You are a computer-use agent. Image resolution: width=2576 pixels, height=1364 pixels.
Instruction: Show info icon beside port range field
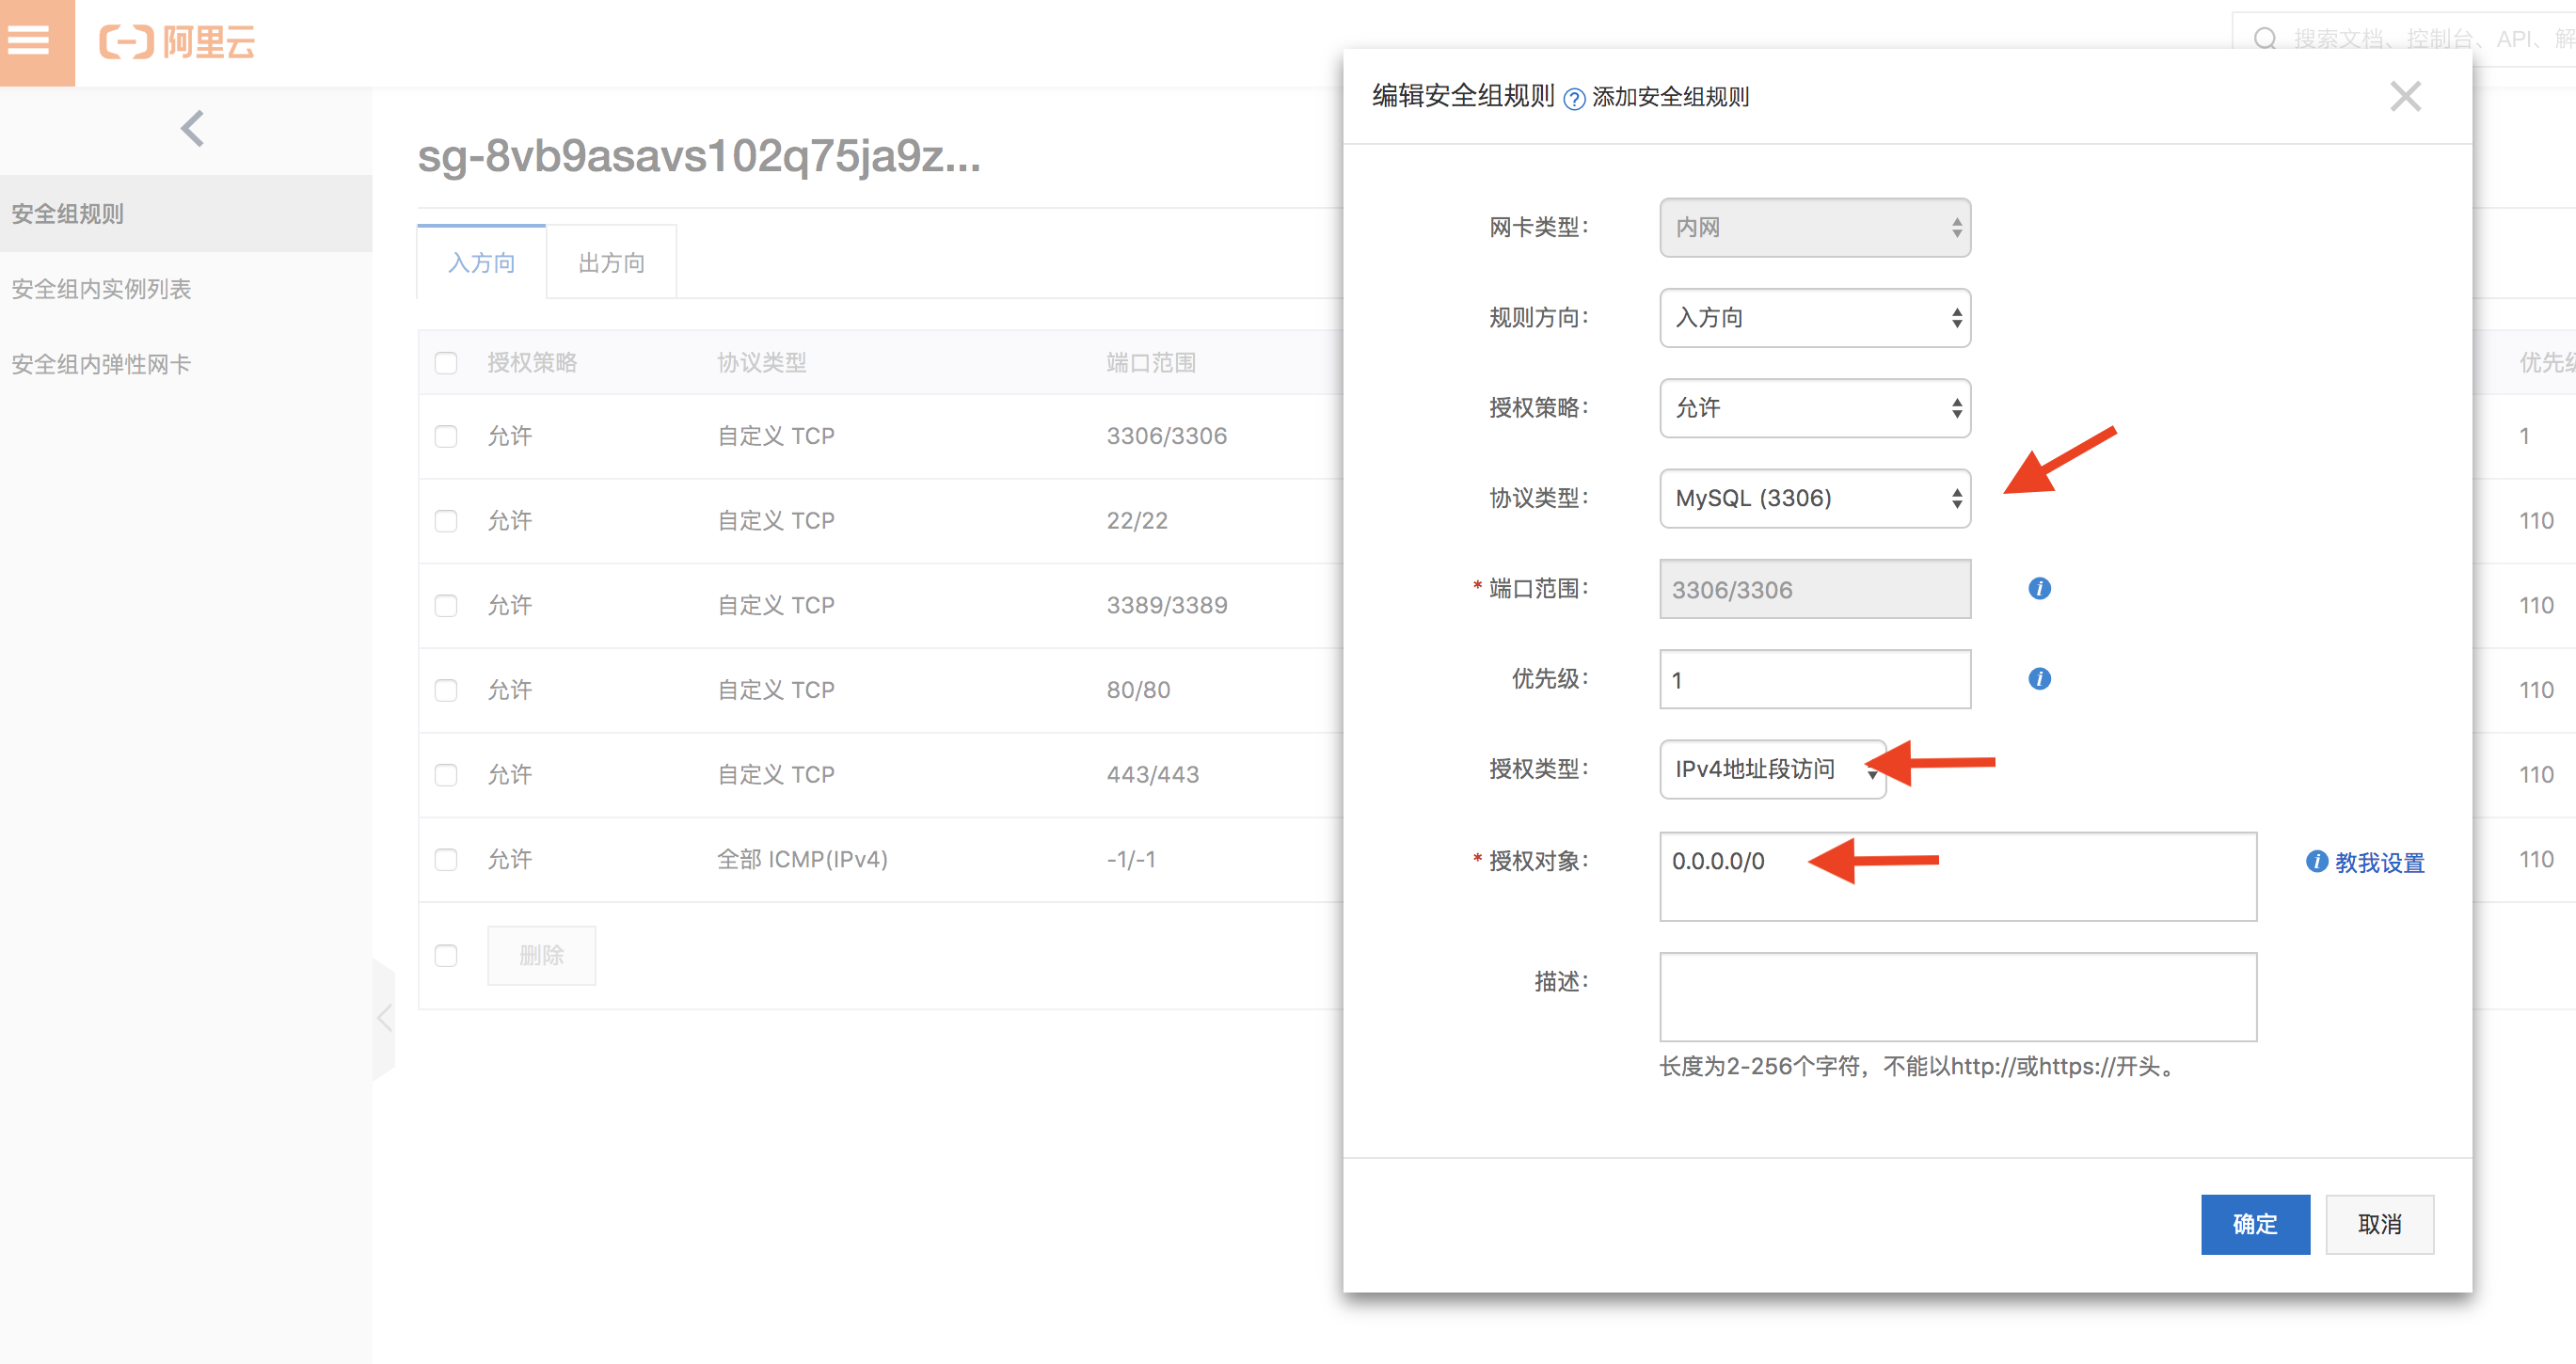[2039, 588]
